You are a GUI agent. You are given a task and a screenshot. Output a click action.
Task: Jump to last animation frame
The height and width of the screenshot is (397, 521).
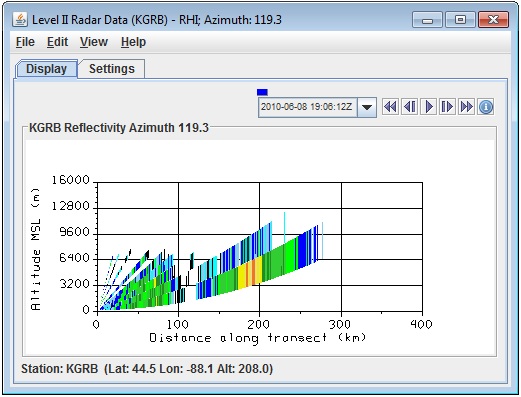pos(466,107)
